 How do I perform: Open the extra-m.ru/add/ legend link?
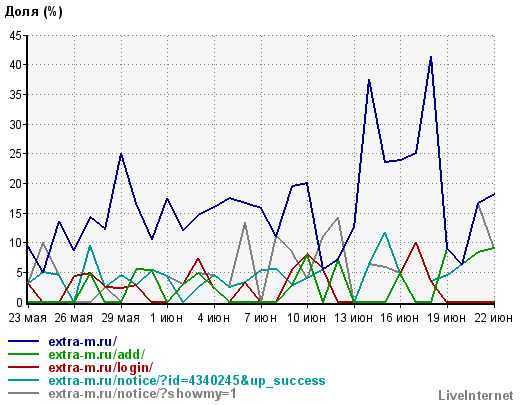pos(97,354)
